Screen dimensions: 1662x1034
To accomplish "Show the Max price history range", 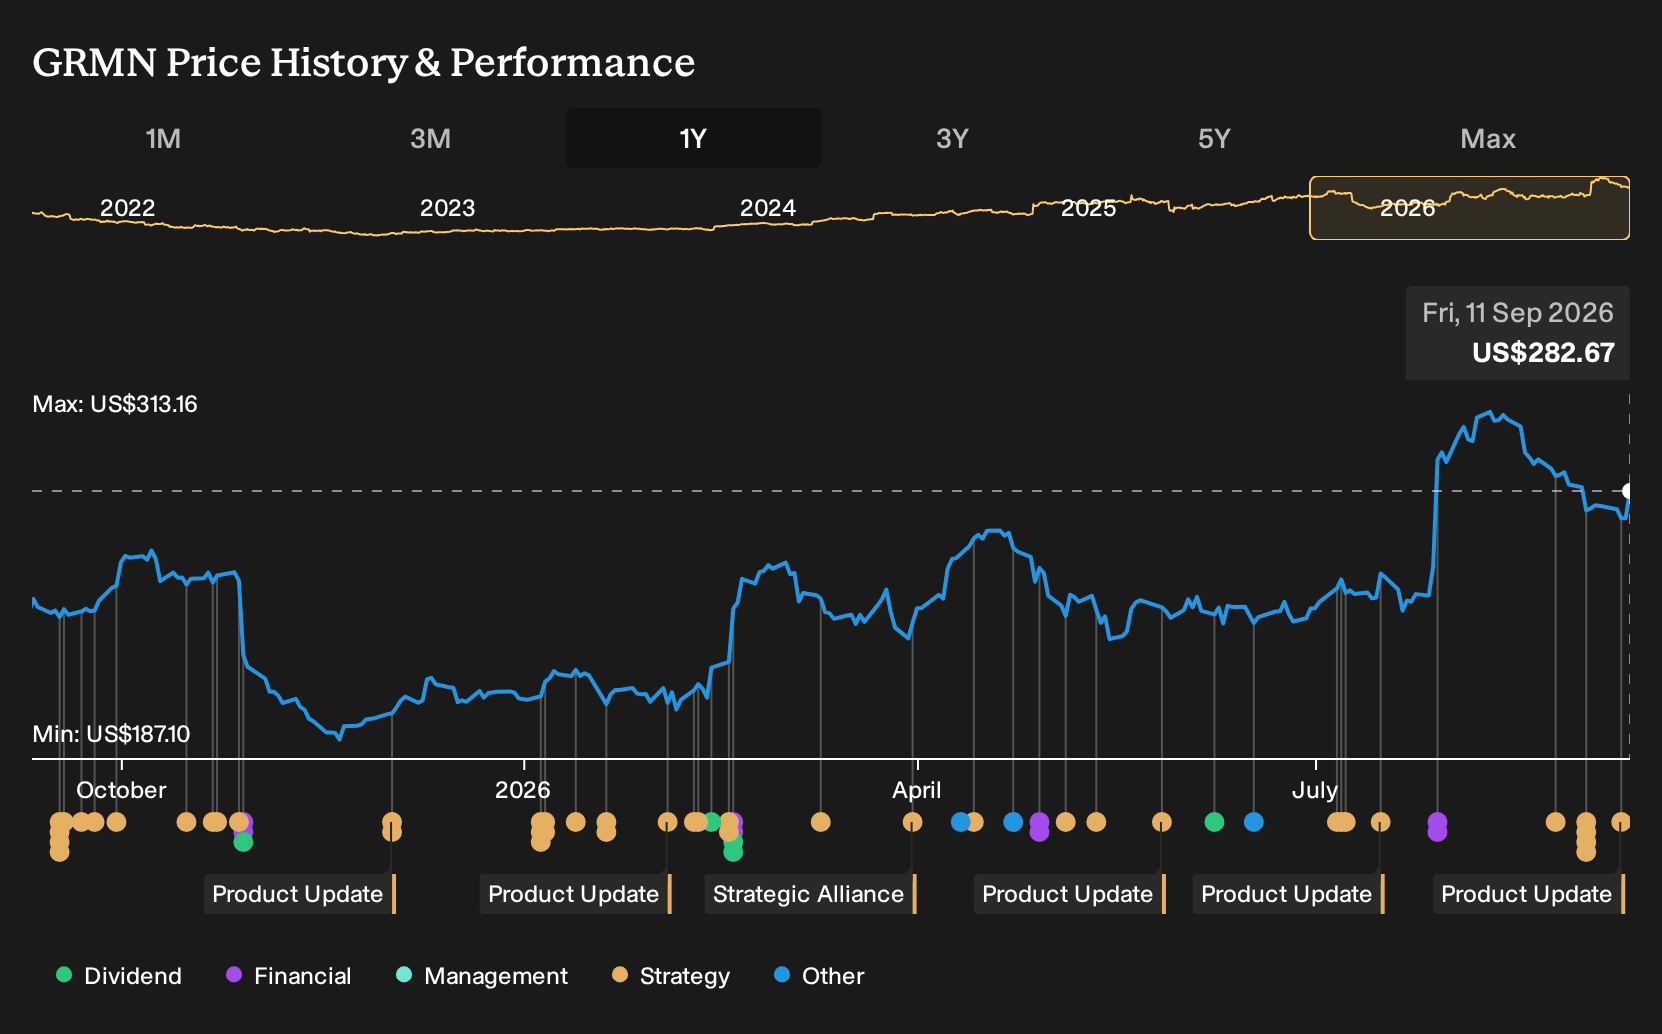I will click(1488, 138).
